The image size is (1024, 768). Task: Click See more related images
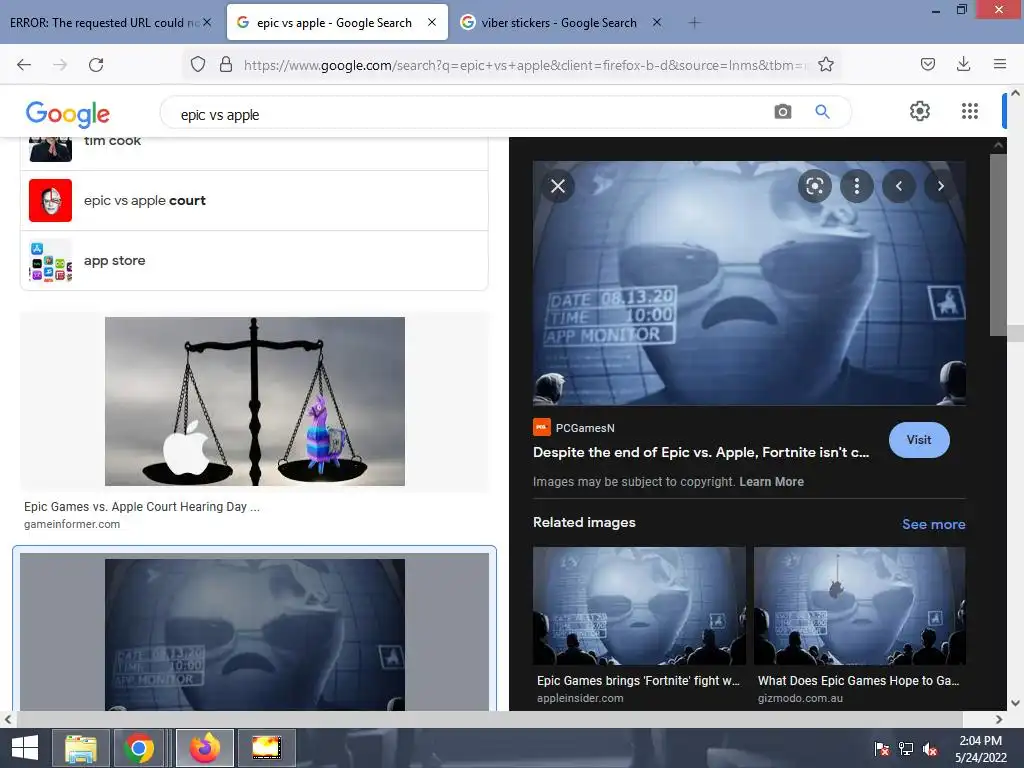coord(933,524)
